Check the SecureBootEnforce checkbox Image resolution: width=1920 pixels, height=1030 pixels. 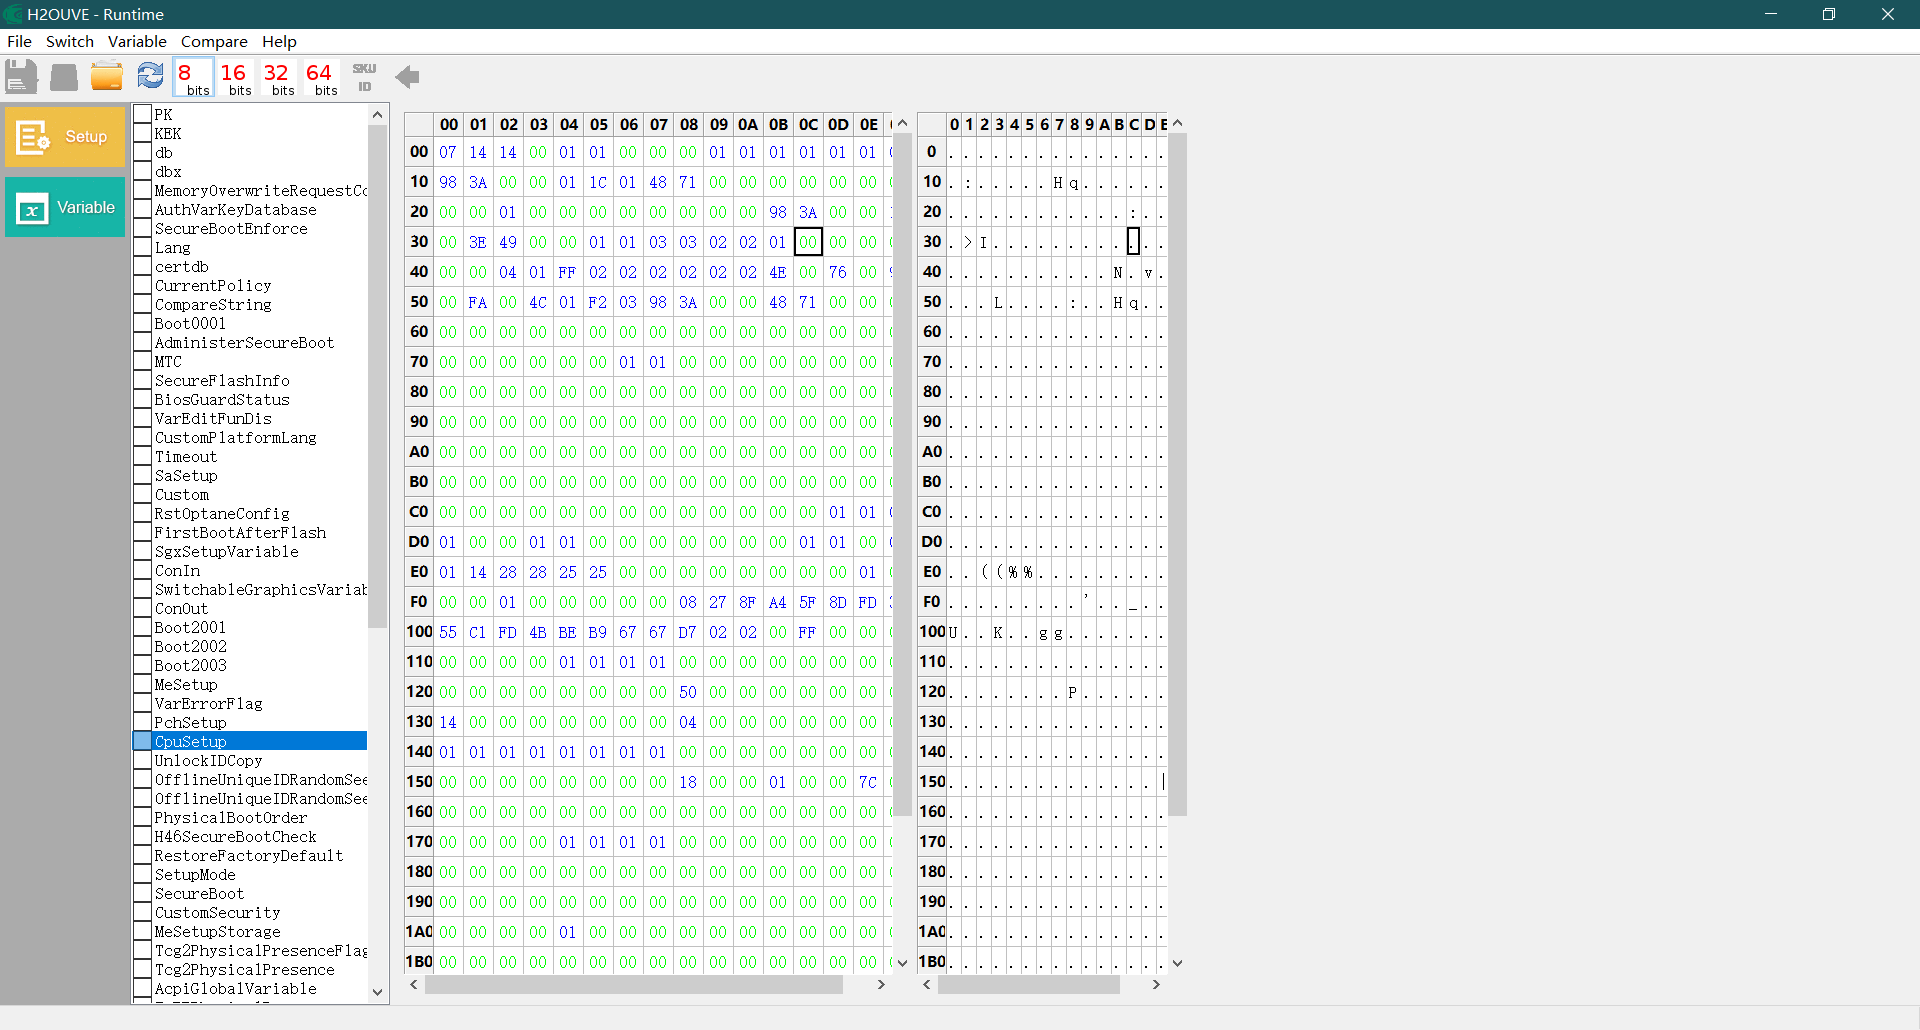(x=143, y=229)
